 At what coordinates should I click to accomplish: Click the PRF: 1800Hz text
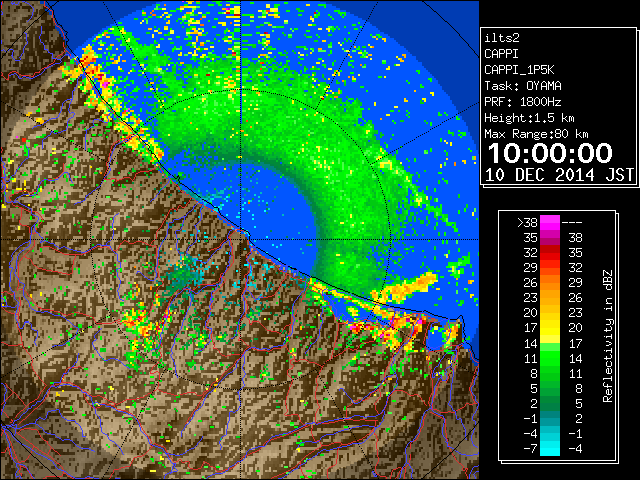(x=523, y=102)
